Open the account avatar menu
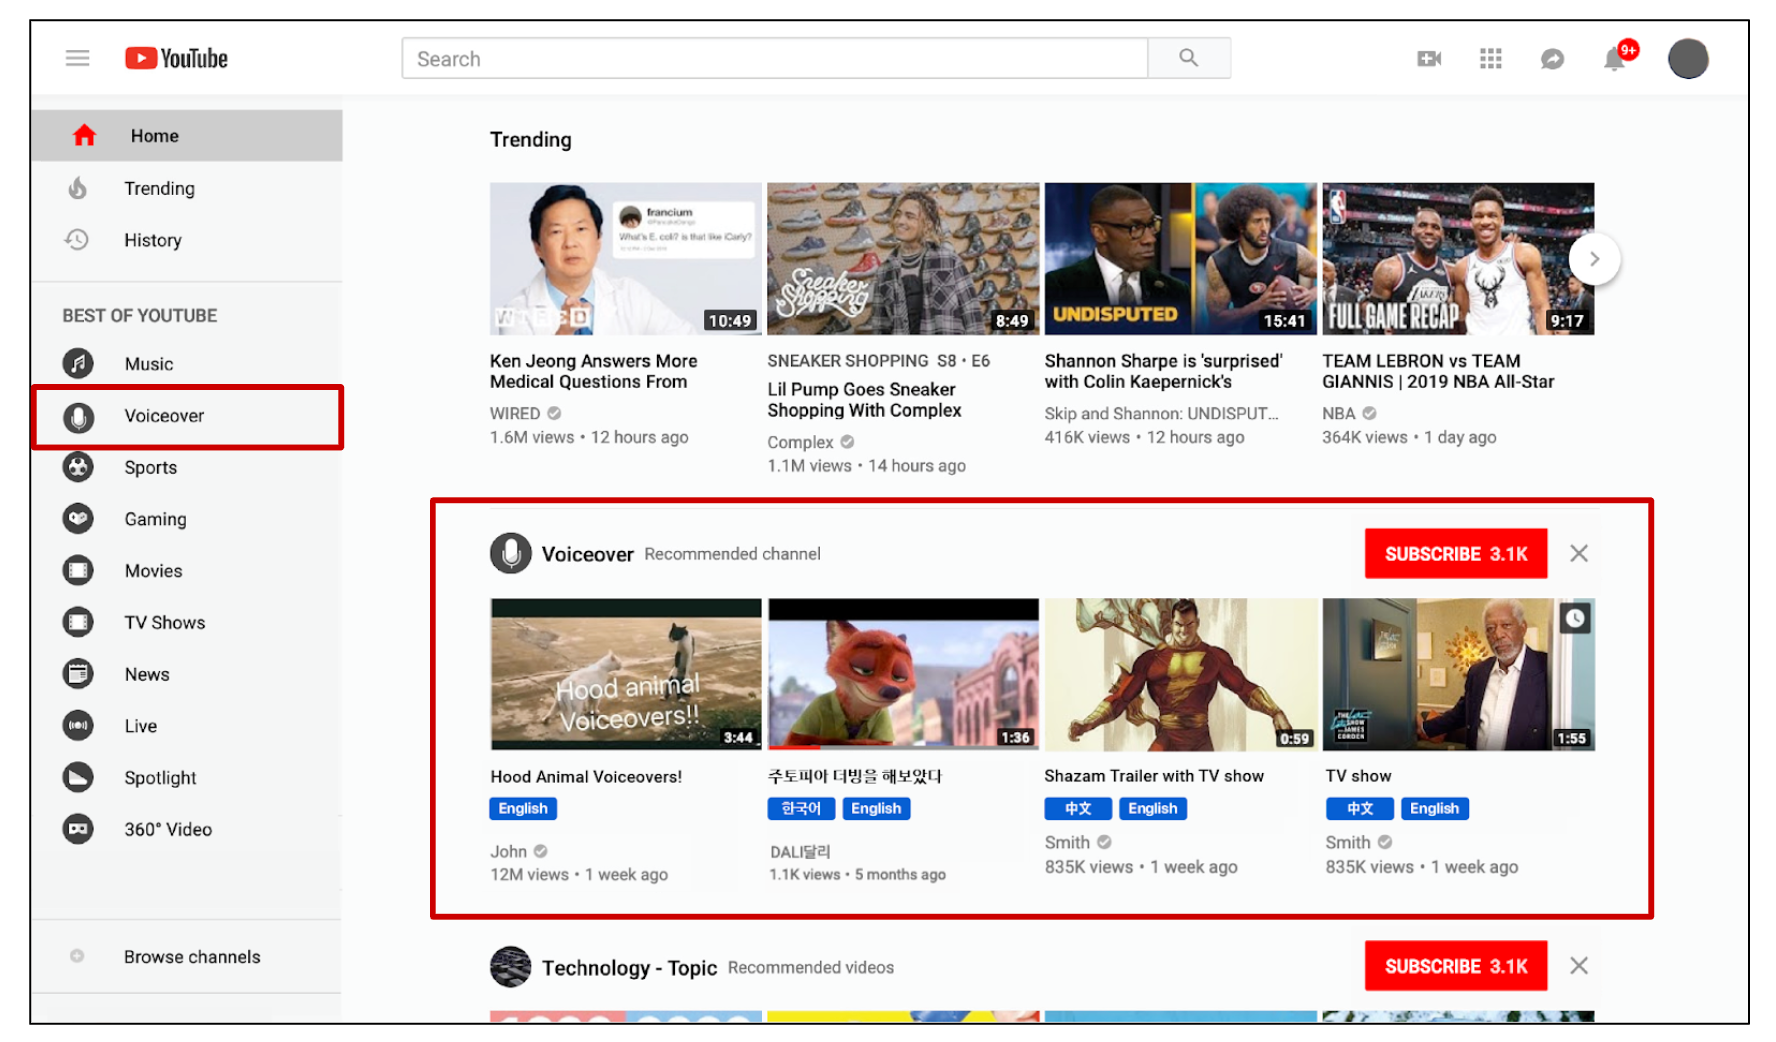This screenshot has height=1042, width=1776. [x=1688, y=59]
